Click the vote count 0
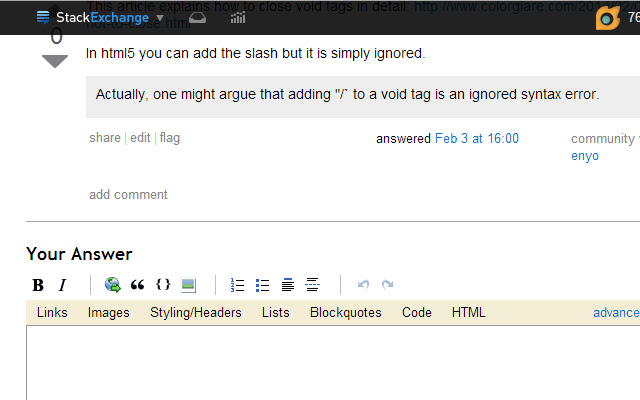This screenshot has height=400, width=640. (x=56, y=36)
